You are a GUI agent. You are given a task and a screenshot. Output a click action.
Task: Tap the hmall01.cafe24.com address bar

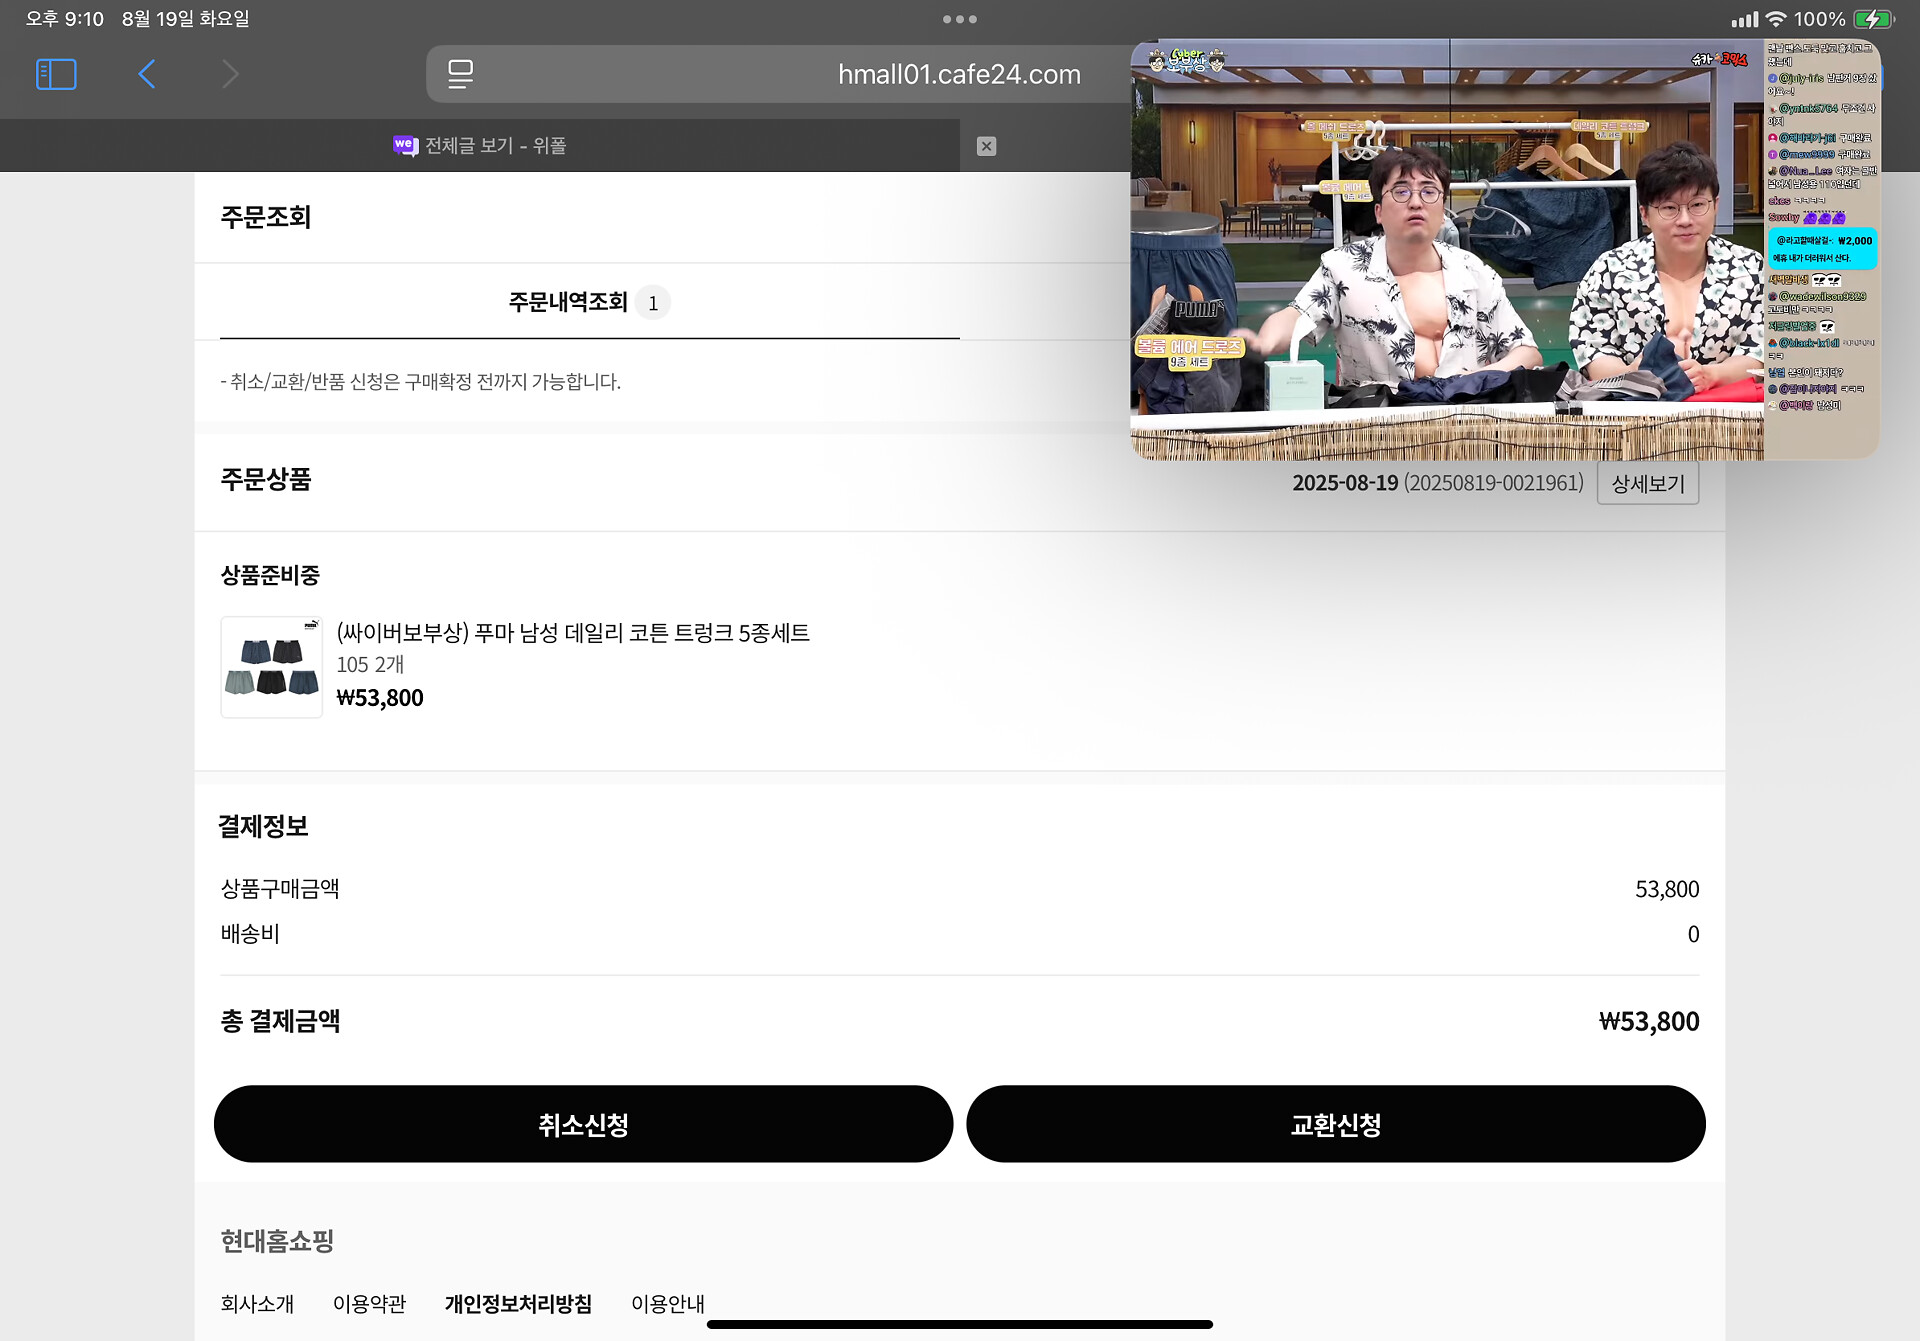click(x=958, y=74)
